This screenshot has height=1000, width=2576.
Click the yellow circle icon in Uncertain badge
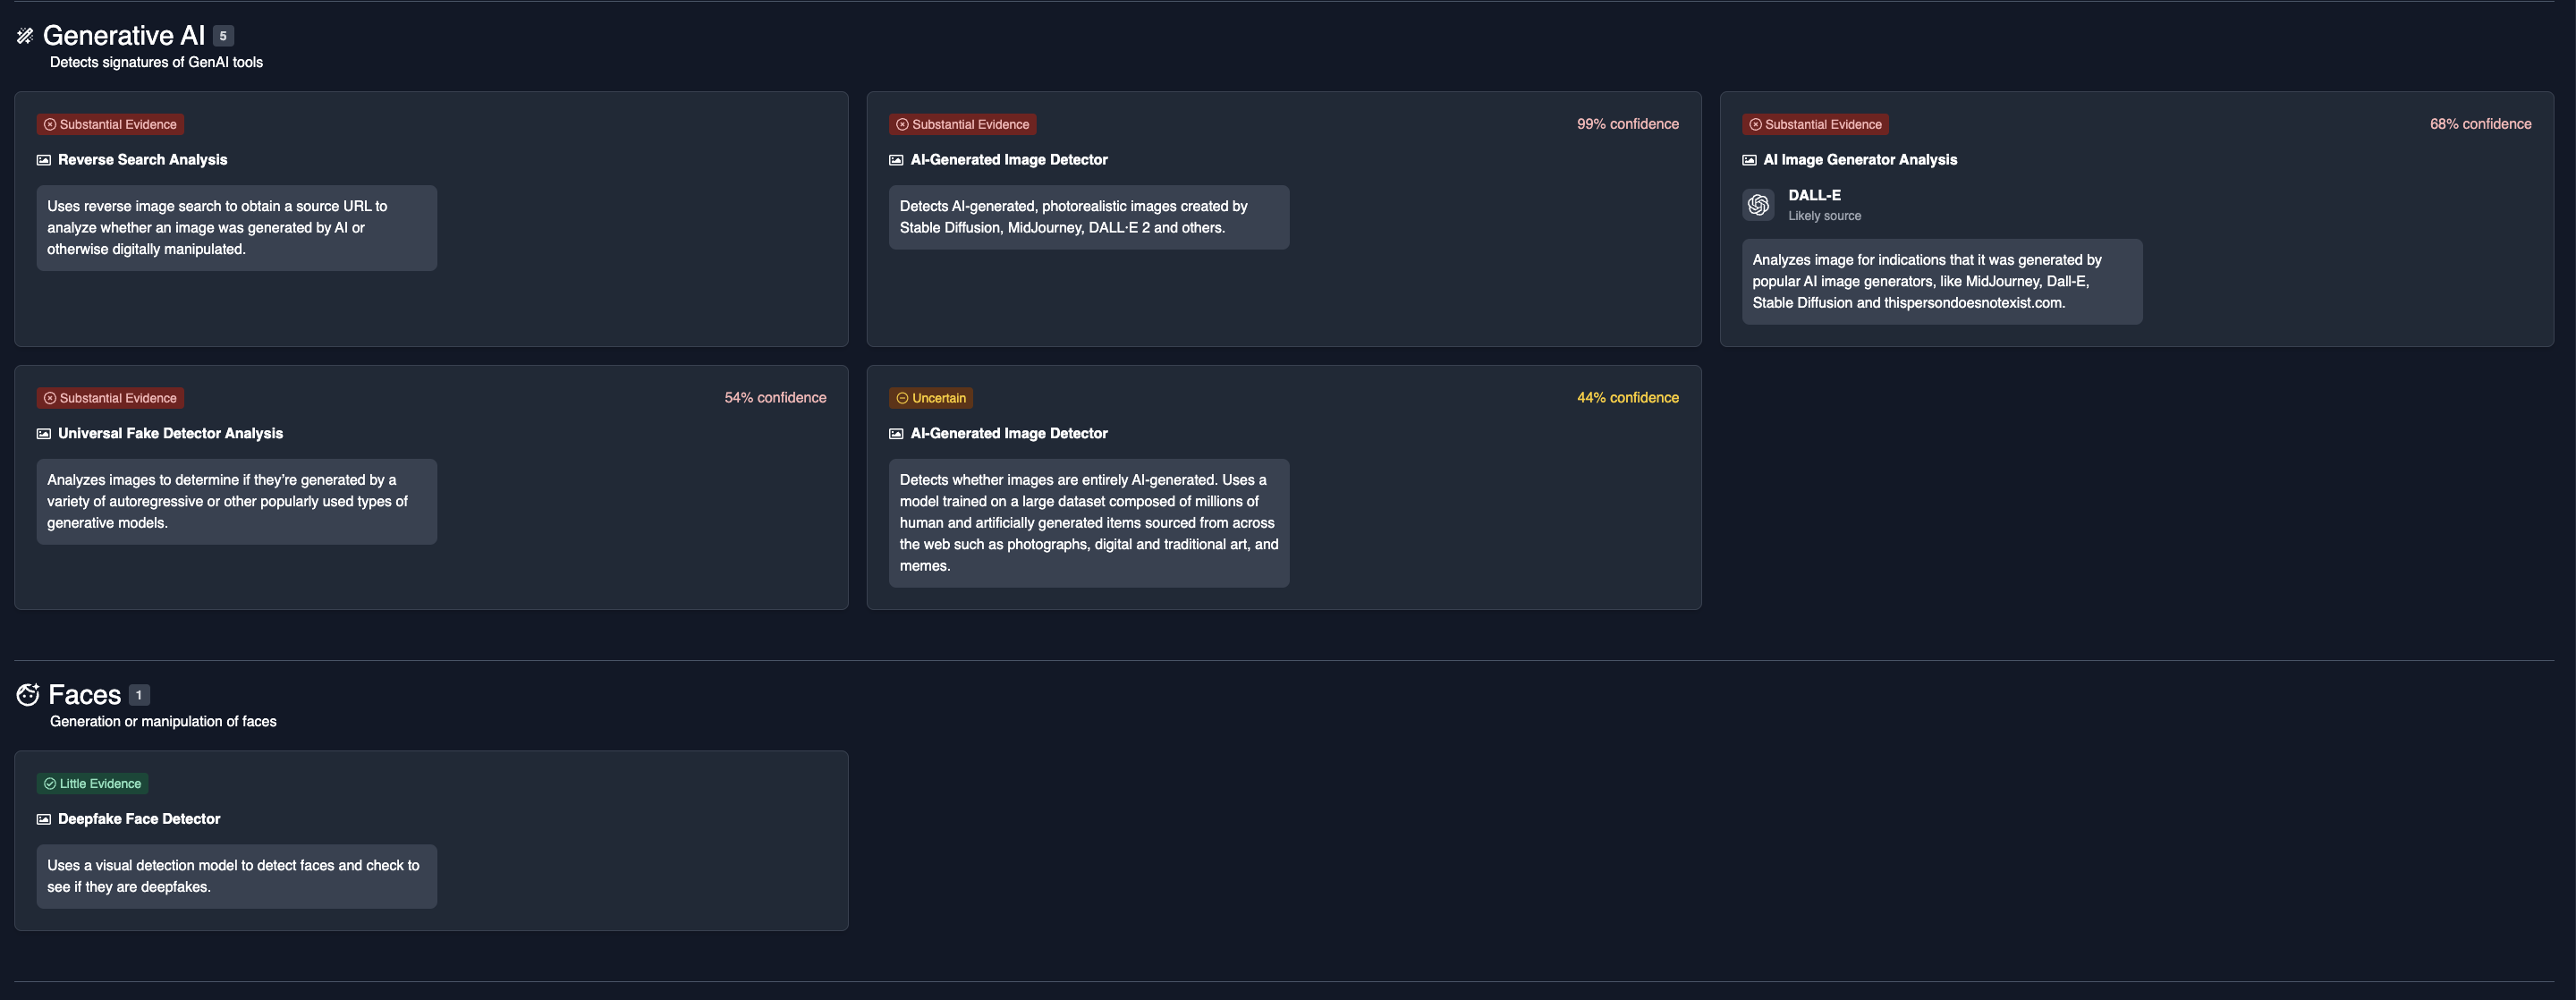click(x=902, y=398)
